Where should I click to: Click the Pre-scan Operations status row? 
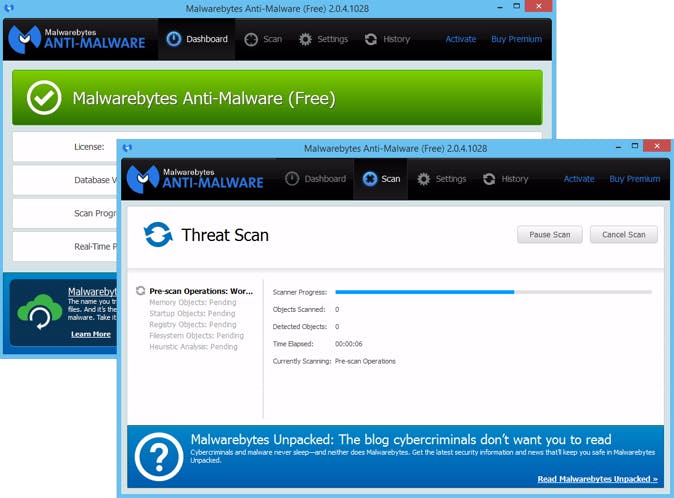tap(201, 291)
